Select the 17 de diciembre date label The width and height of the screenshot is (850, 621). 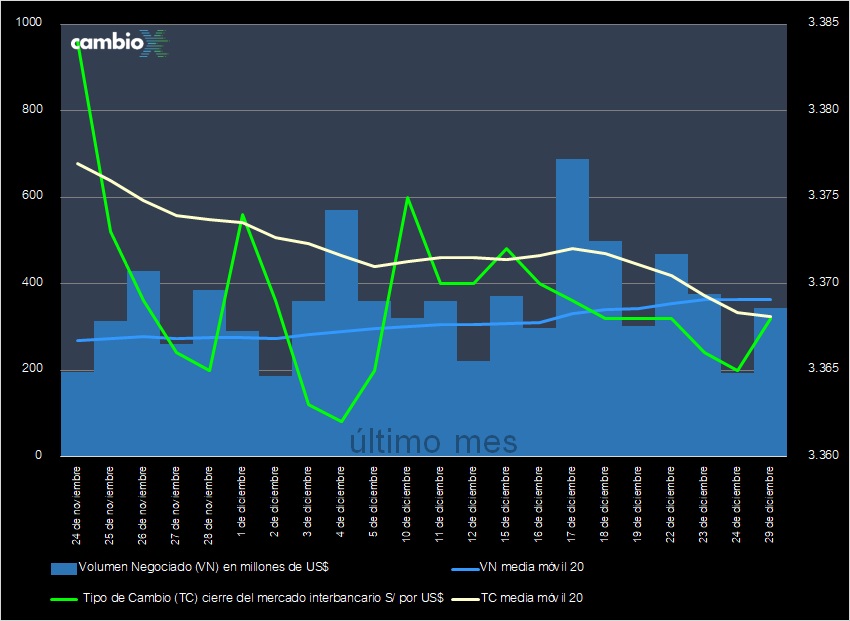(x=571, y=500)
